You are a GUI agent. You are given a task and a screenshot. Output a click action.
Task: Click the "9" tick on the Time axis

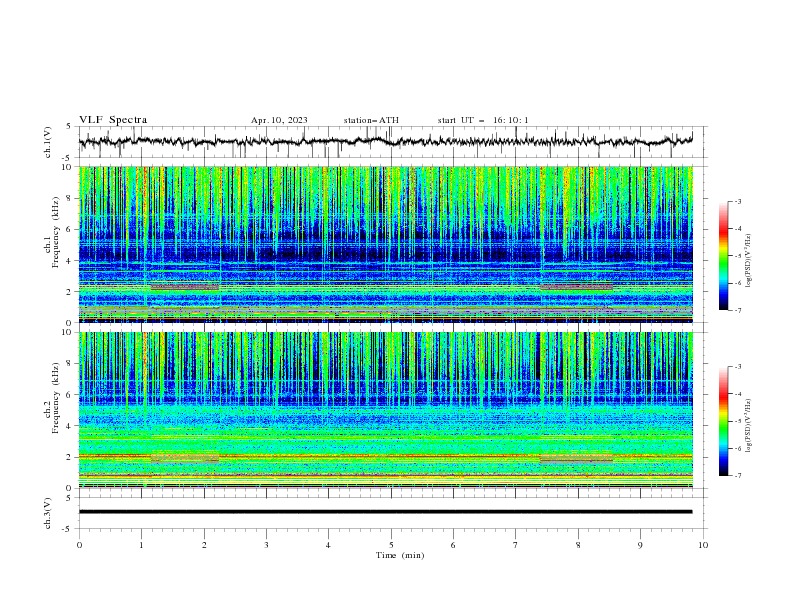click(x=640, y=545)
